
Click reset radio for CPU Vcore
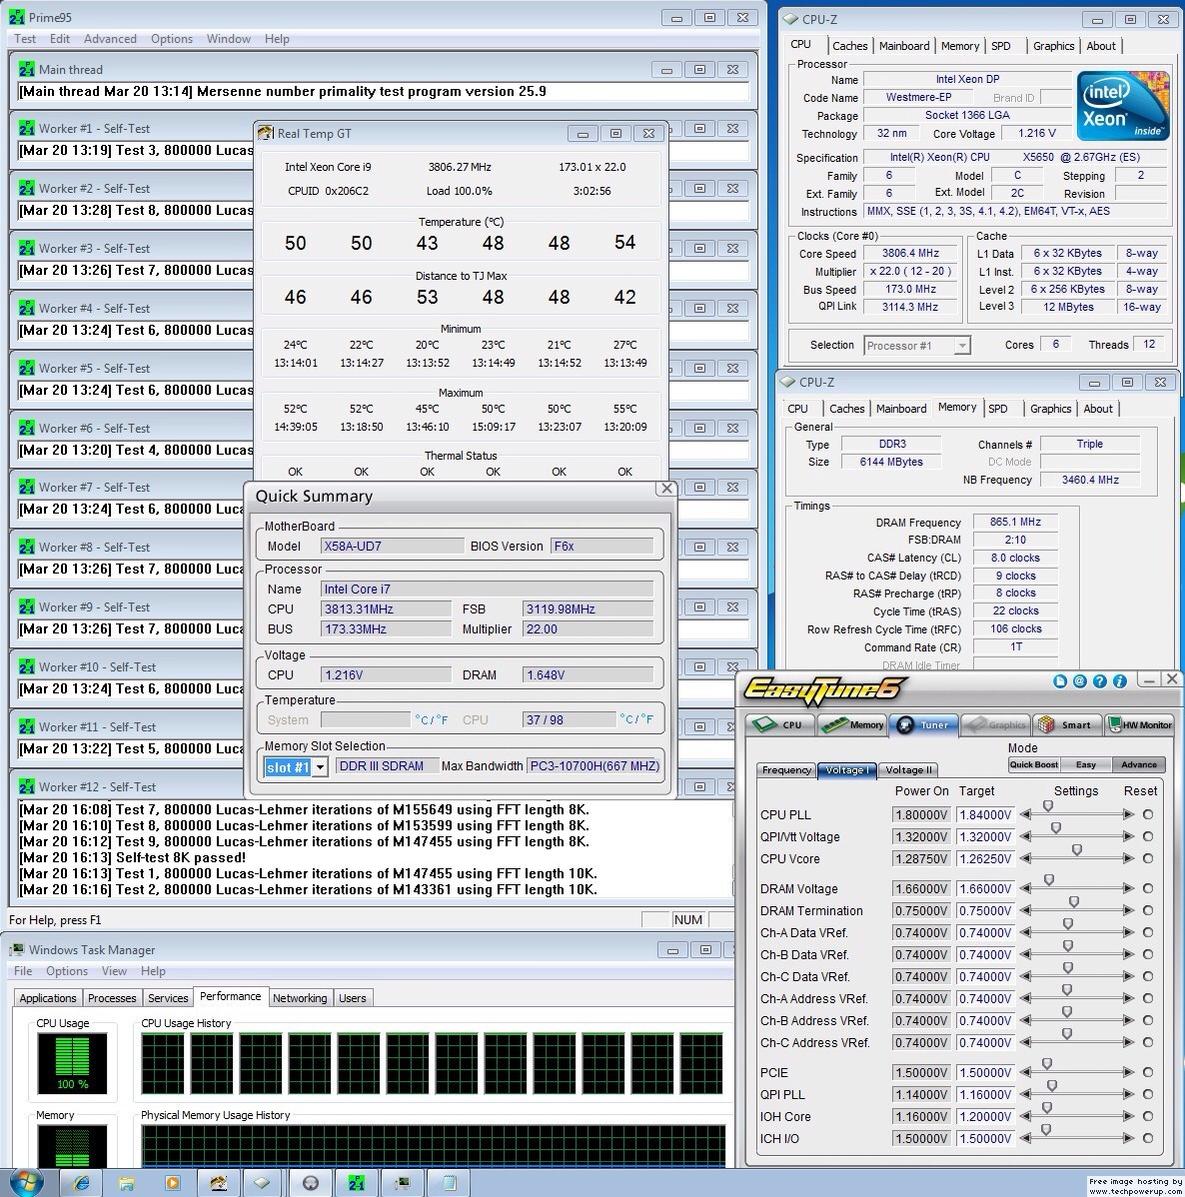pyautogui.click(x=1148, y=859)
